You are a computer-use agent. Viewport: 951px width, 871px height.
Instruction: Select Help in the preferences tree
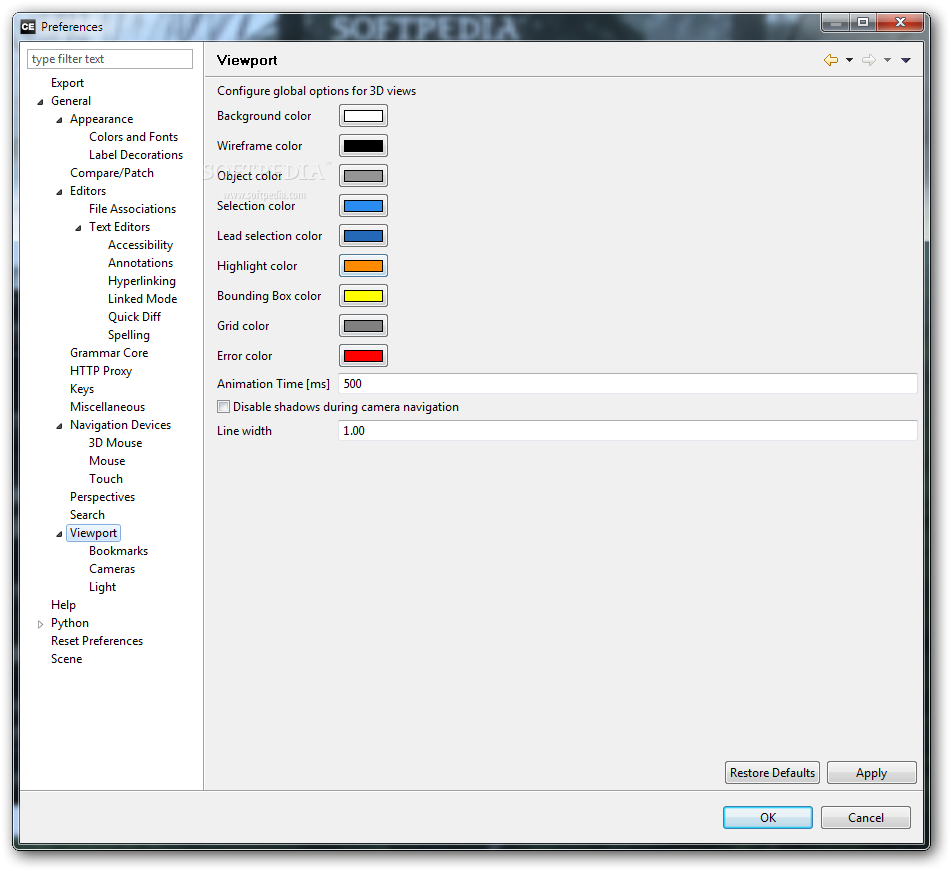[63, 605]
